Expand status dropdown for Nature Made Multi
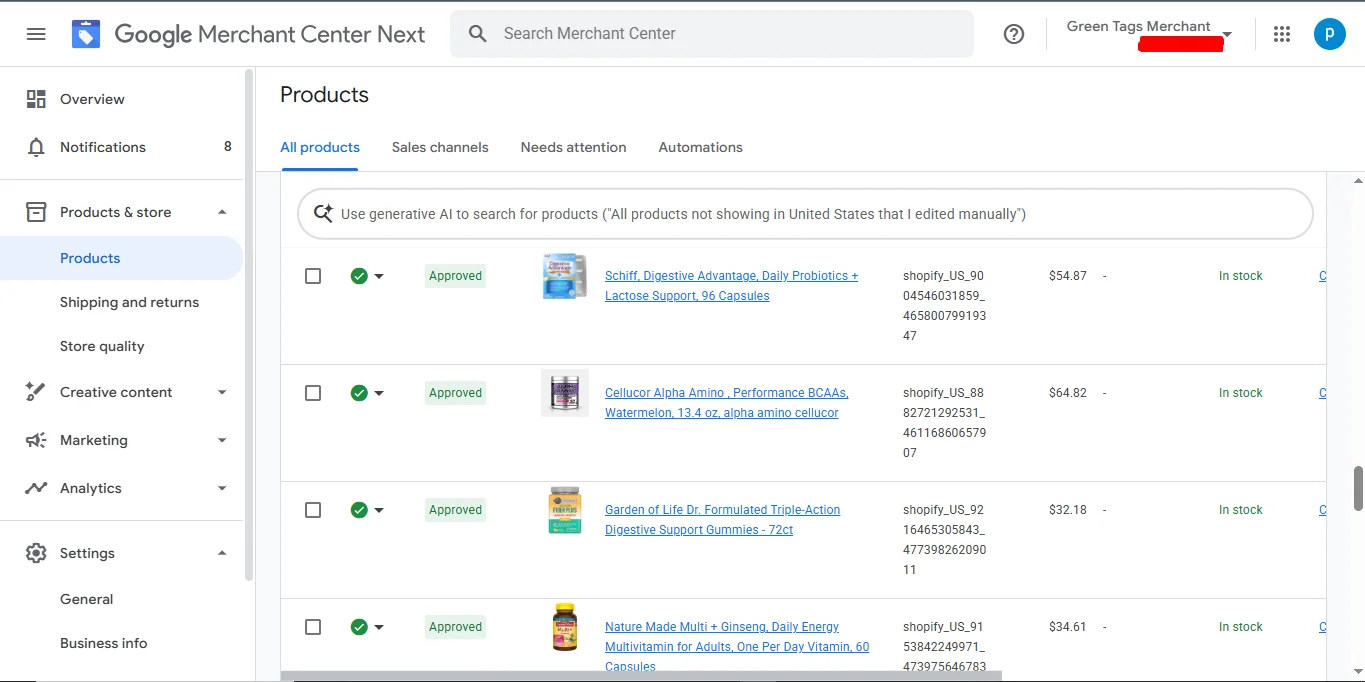This screenshot has width=1365, height=682. click(379, 628)
